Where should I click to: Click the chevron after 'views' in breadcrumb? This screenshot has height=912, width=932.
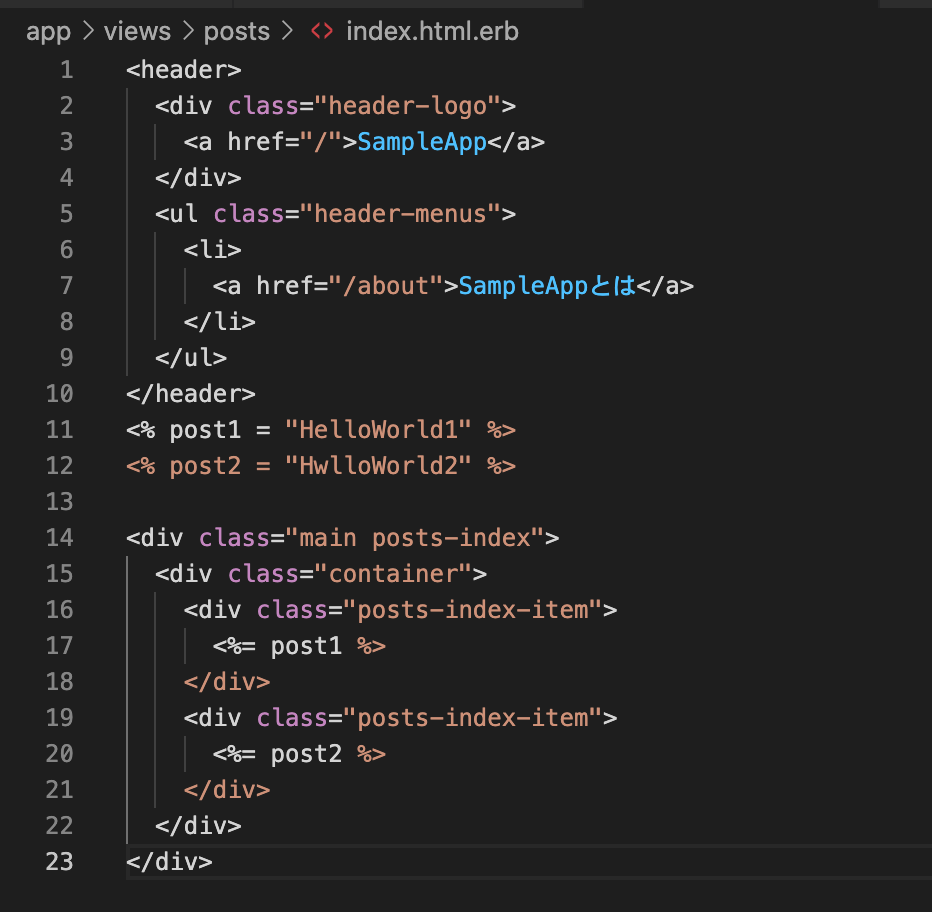188,31
